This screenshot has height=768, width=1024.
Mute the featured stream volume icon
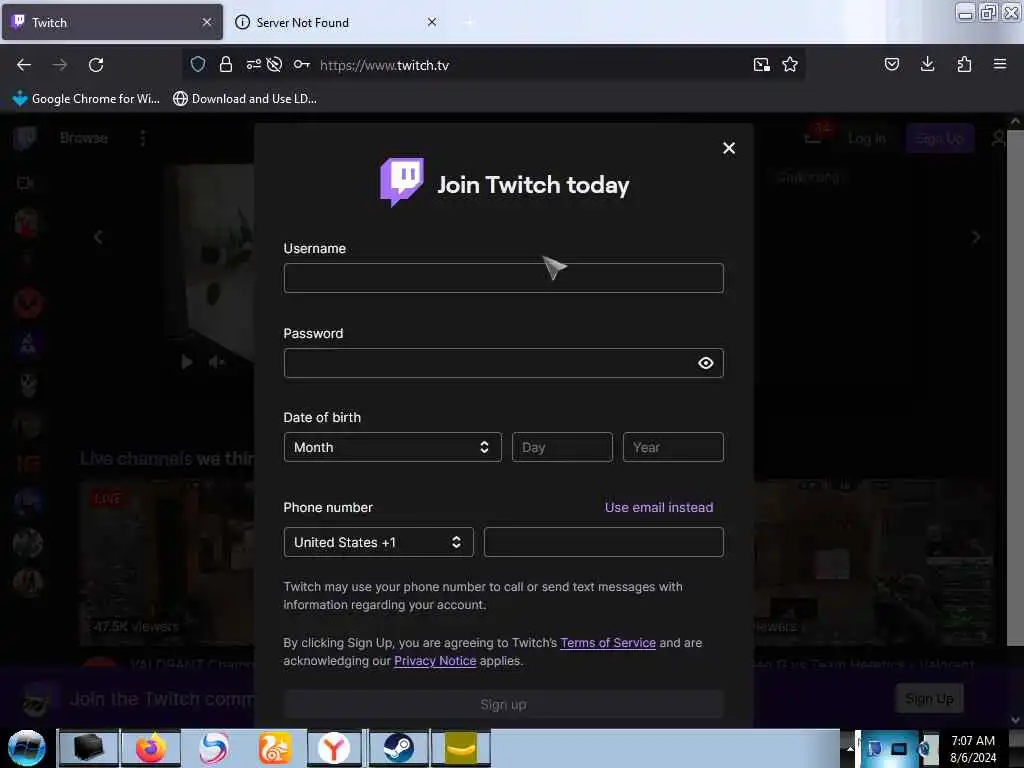(217, 362)
